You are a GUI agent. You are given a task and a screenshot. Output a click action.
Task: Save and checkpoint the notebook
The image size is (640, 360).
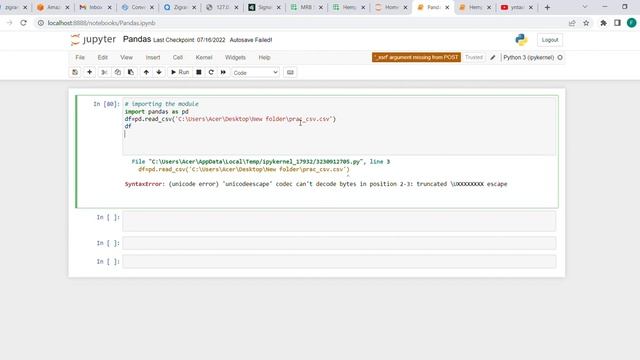click(75, 72)
